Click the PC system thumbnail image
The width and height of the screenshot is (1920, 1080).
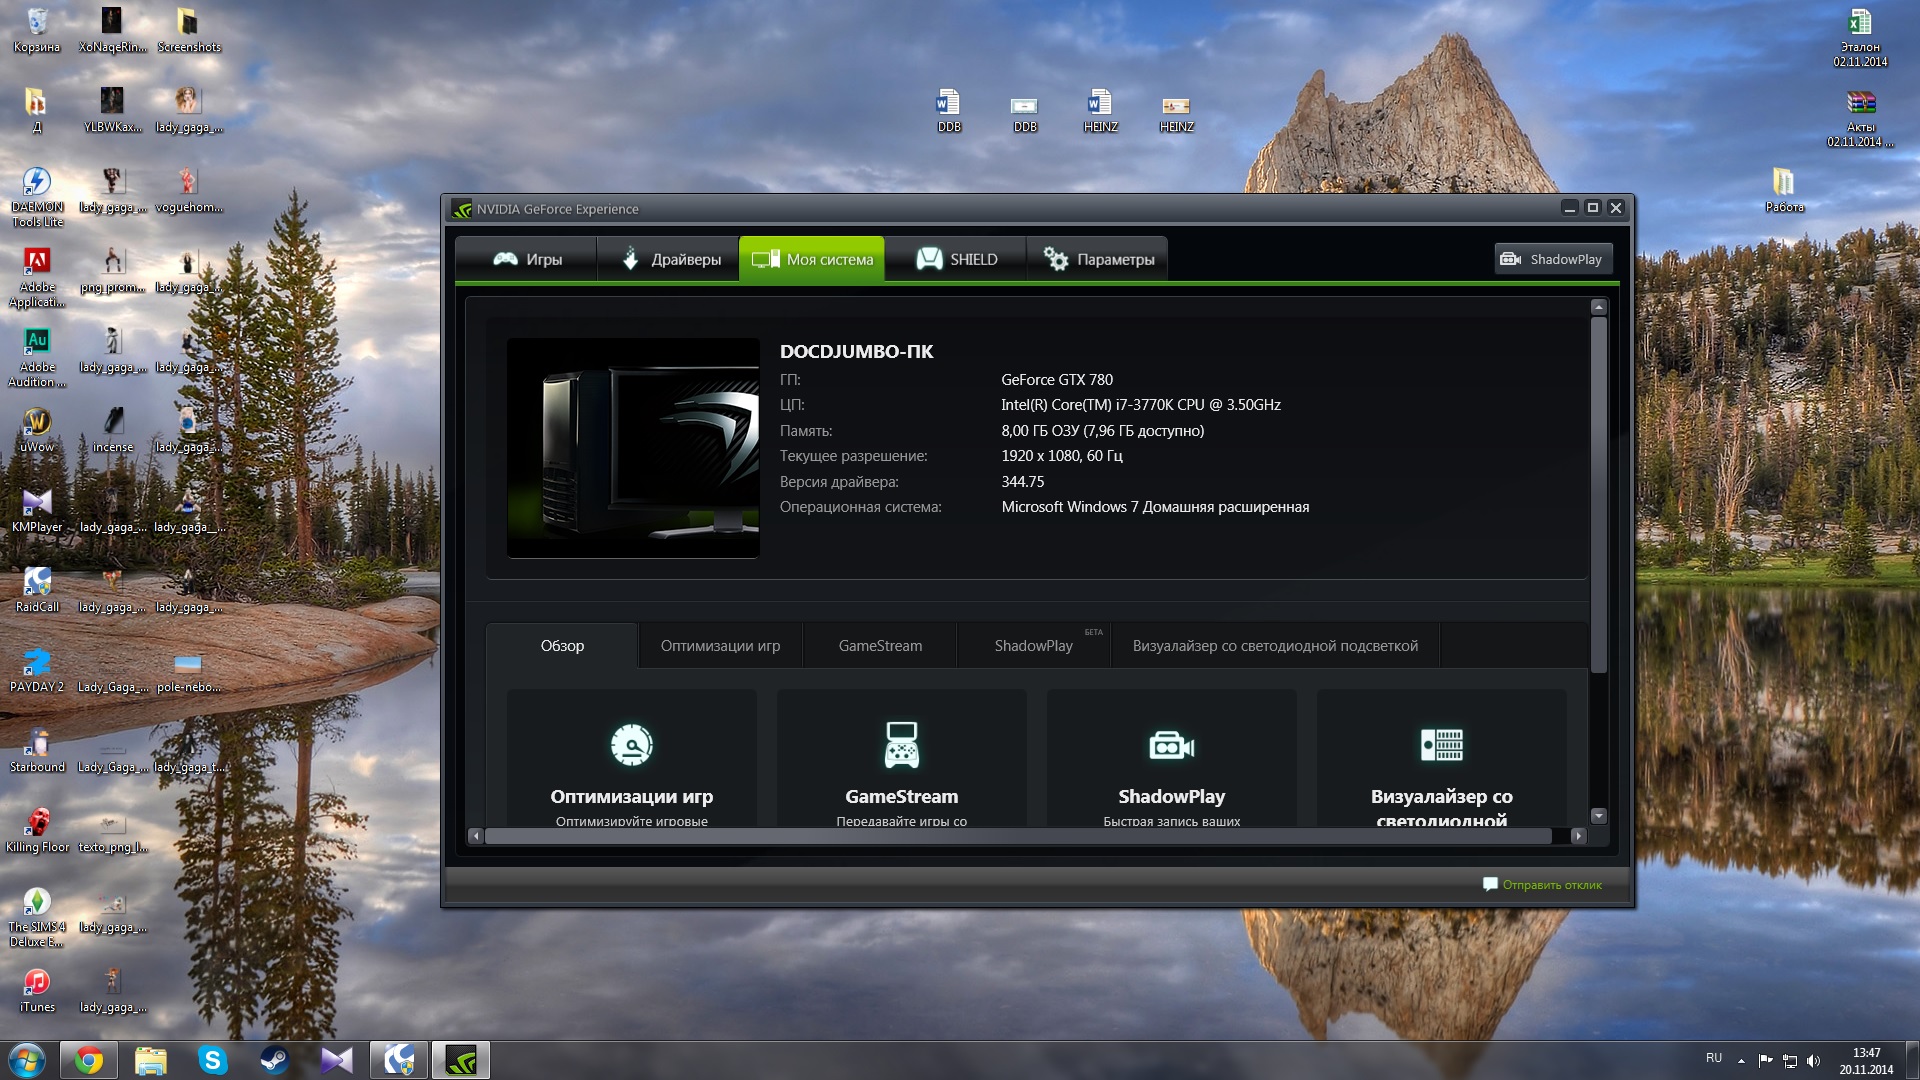pos(633,448)
